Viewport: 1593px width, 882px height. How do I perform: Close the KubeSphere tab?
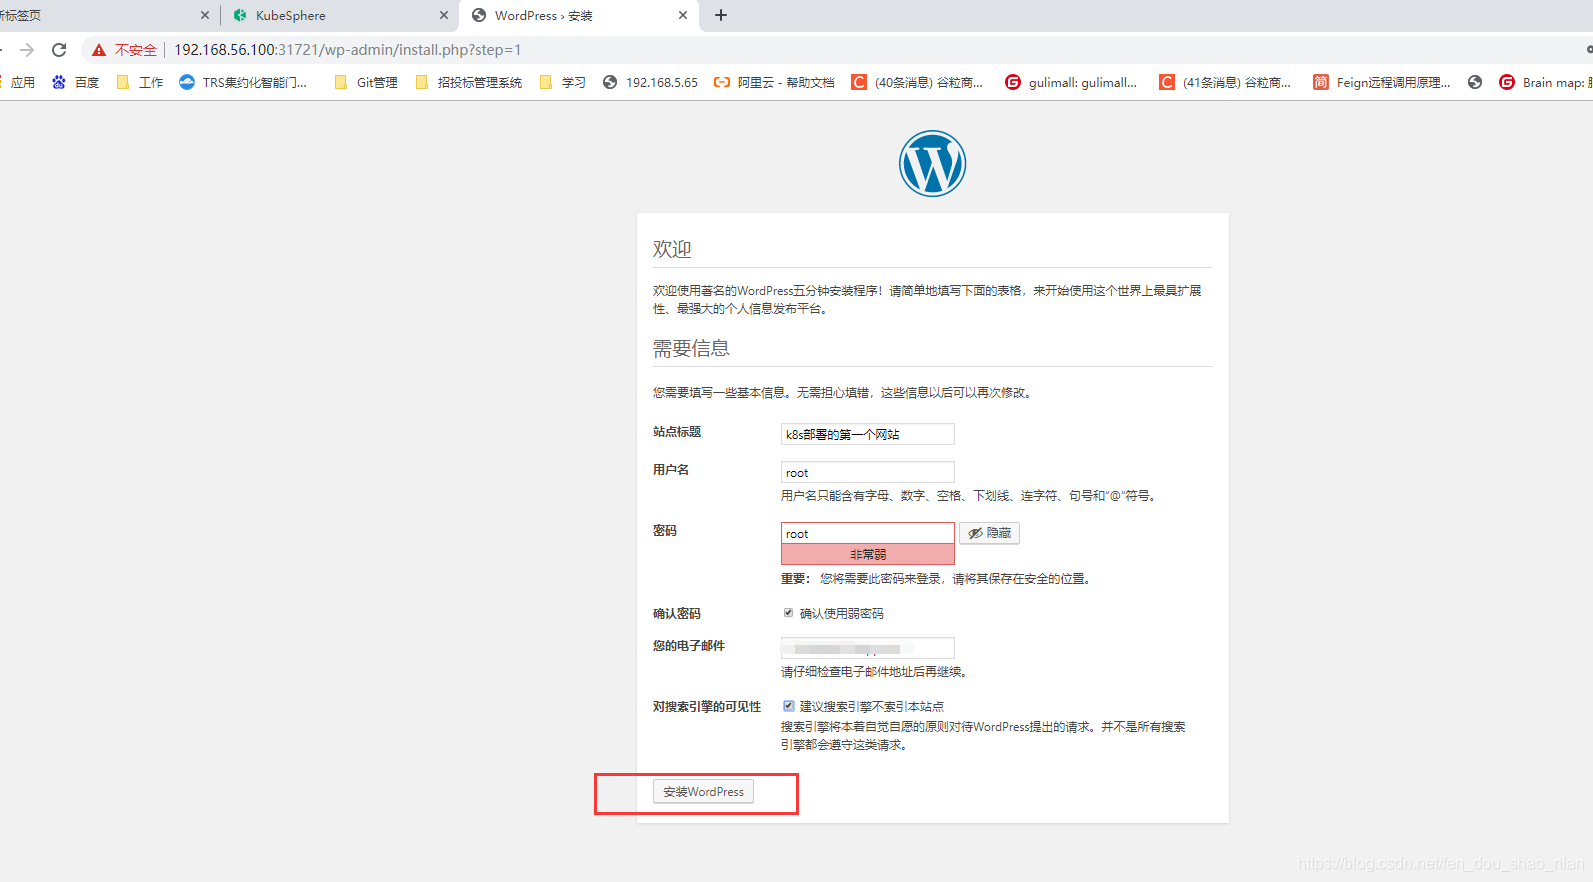pos(444,15)
